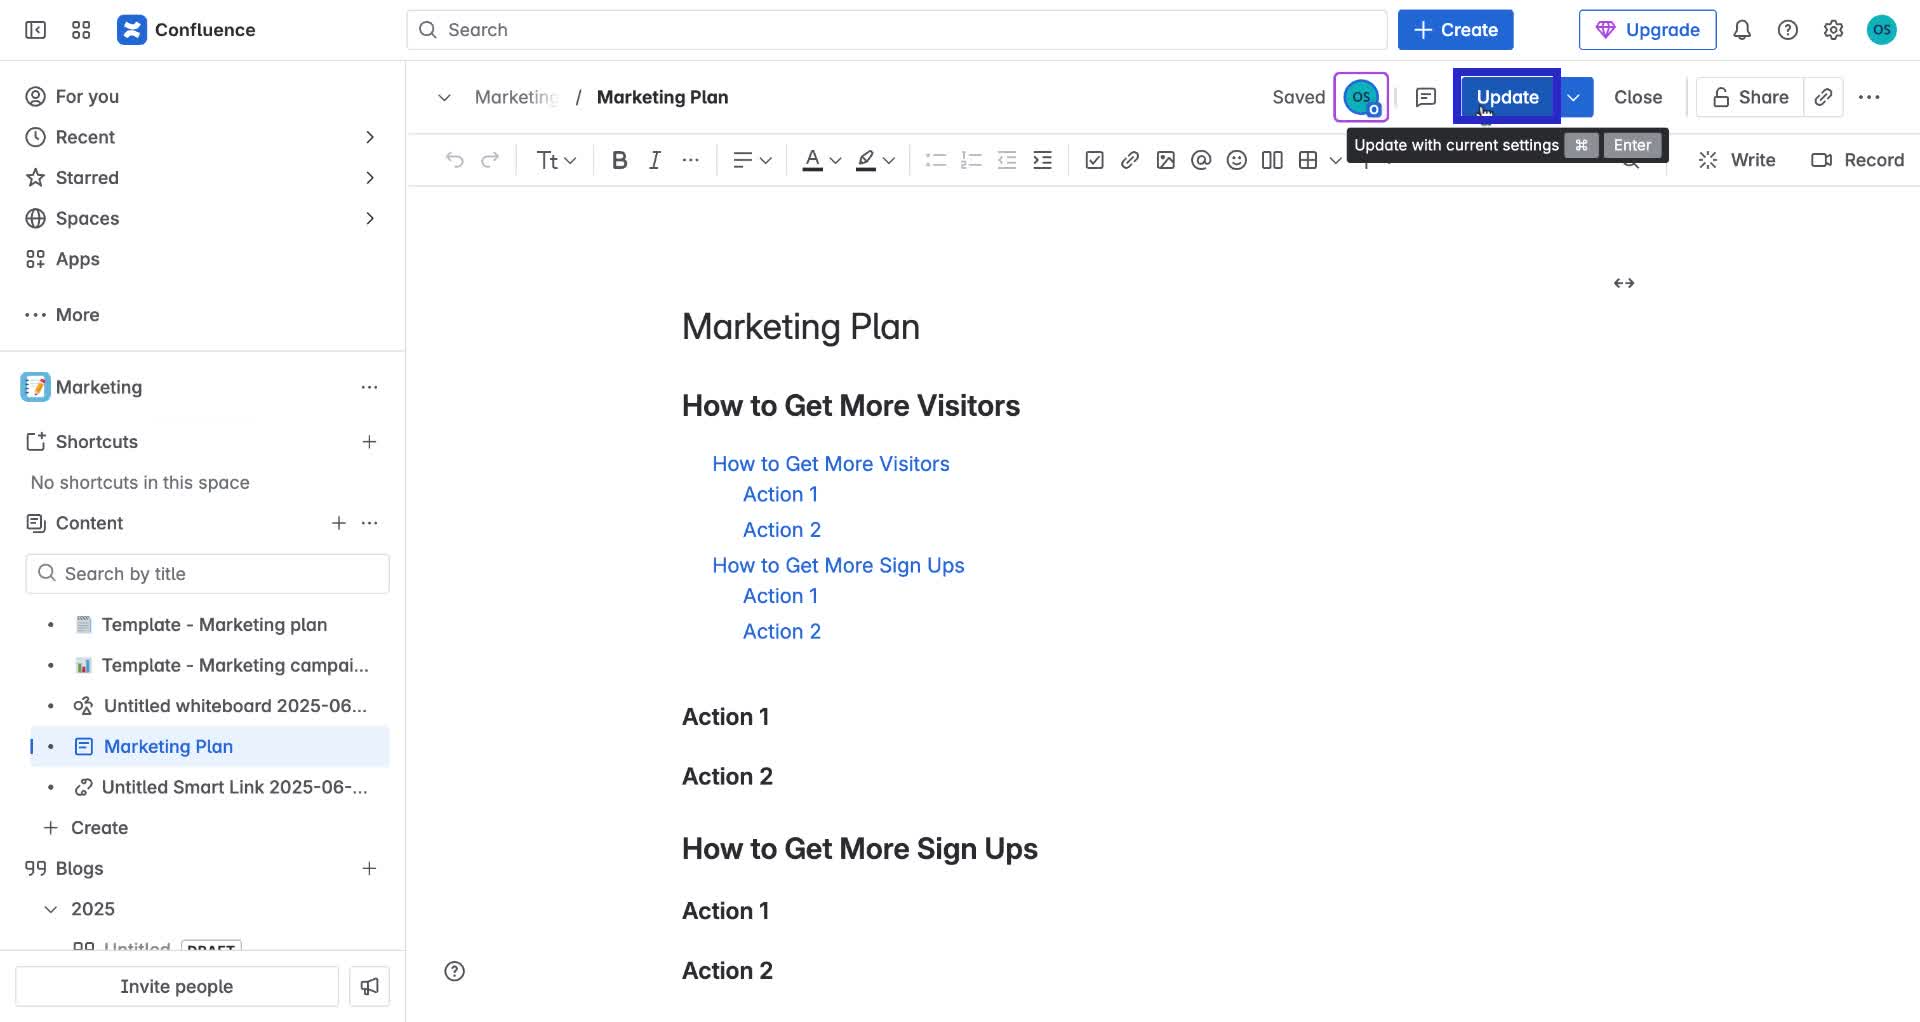The height and width of the screenshot is (1022, 1920).
Task: Mention a user with the @ icon
Action: tap(1201, 159)
